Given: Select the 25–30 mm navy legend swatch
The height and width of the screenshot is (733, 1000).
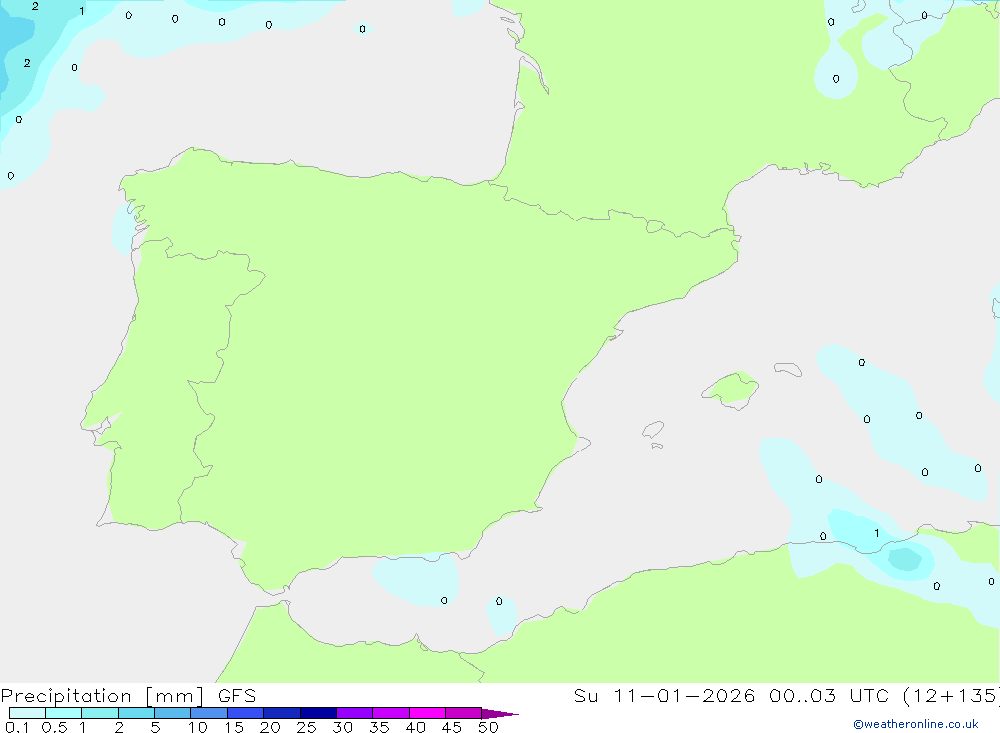Looking at the screenshot, I should click(318, 713).
